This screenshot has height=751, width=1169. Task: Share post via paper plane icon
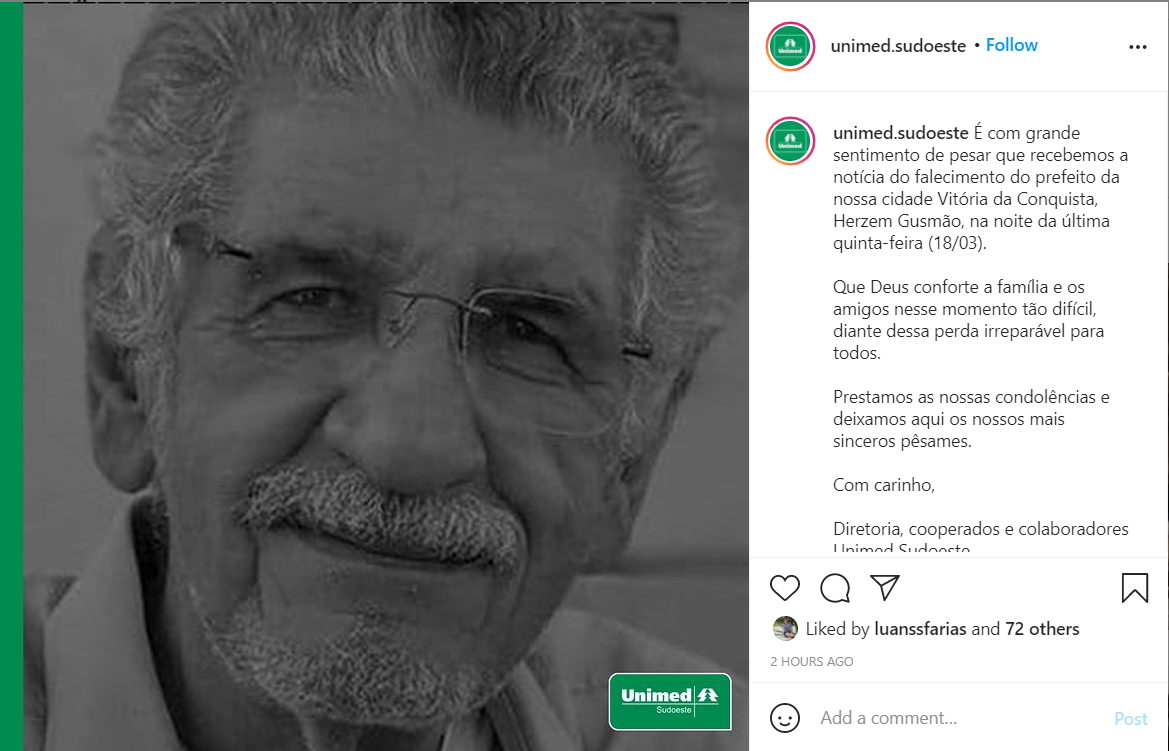[x=885, y=588]
